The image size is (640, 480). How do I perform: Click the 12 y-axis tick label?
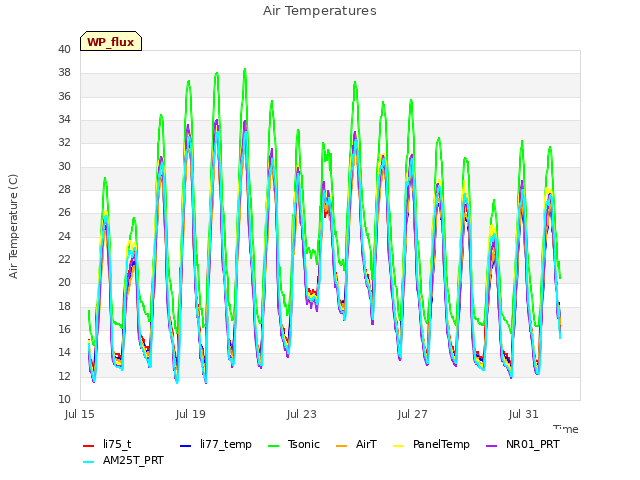[64, 376]
